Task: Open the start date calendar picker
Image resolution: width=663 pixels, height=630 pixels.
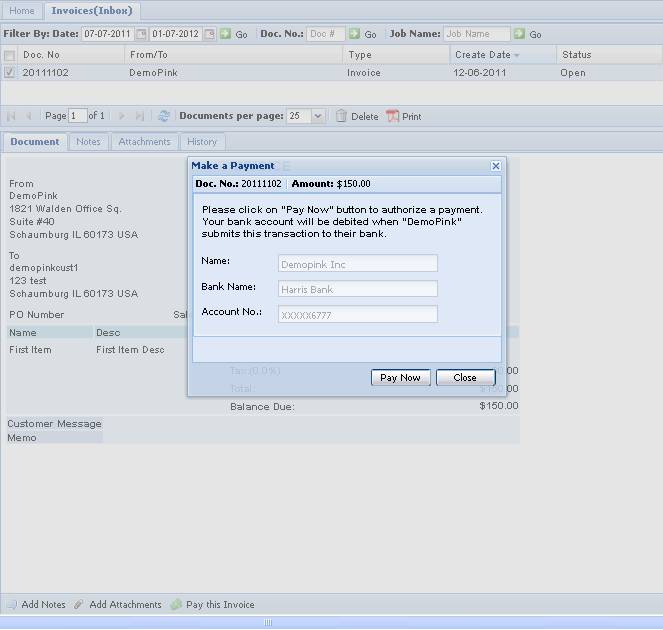Action: pos(141,34)
